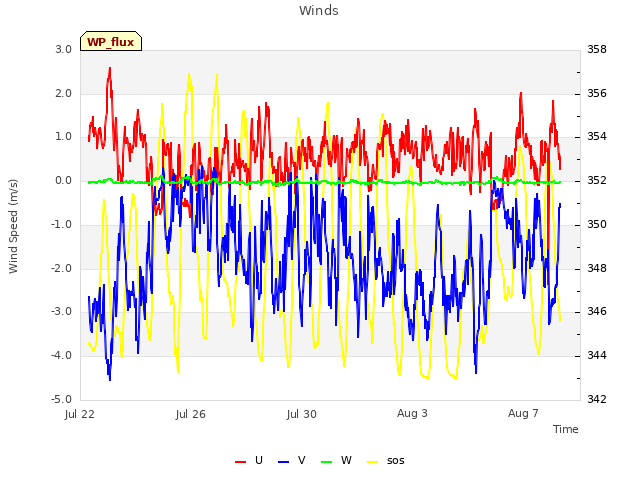Click the Aug 3 date tick label
This screenshot has width=640, height=480.
click(412, 413)
